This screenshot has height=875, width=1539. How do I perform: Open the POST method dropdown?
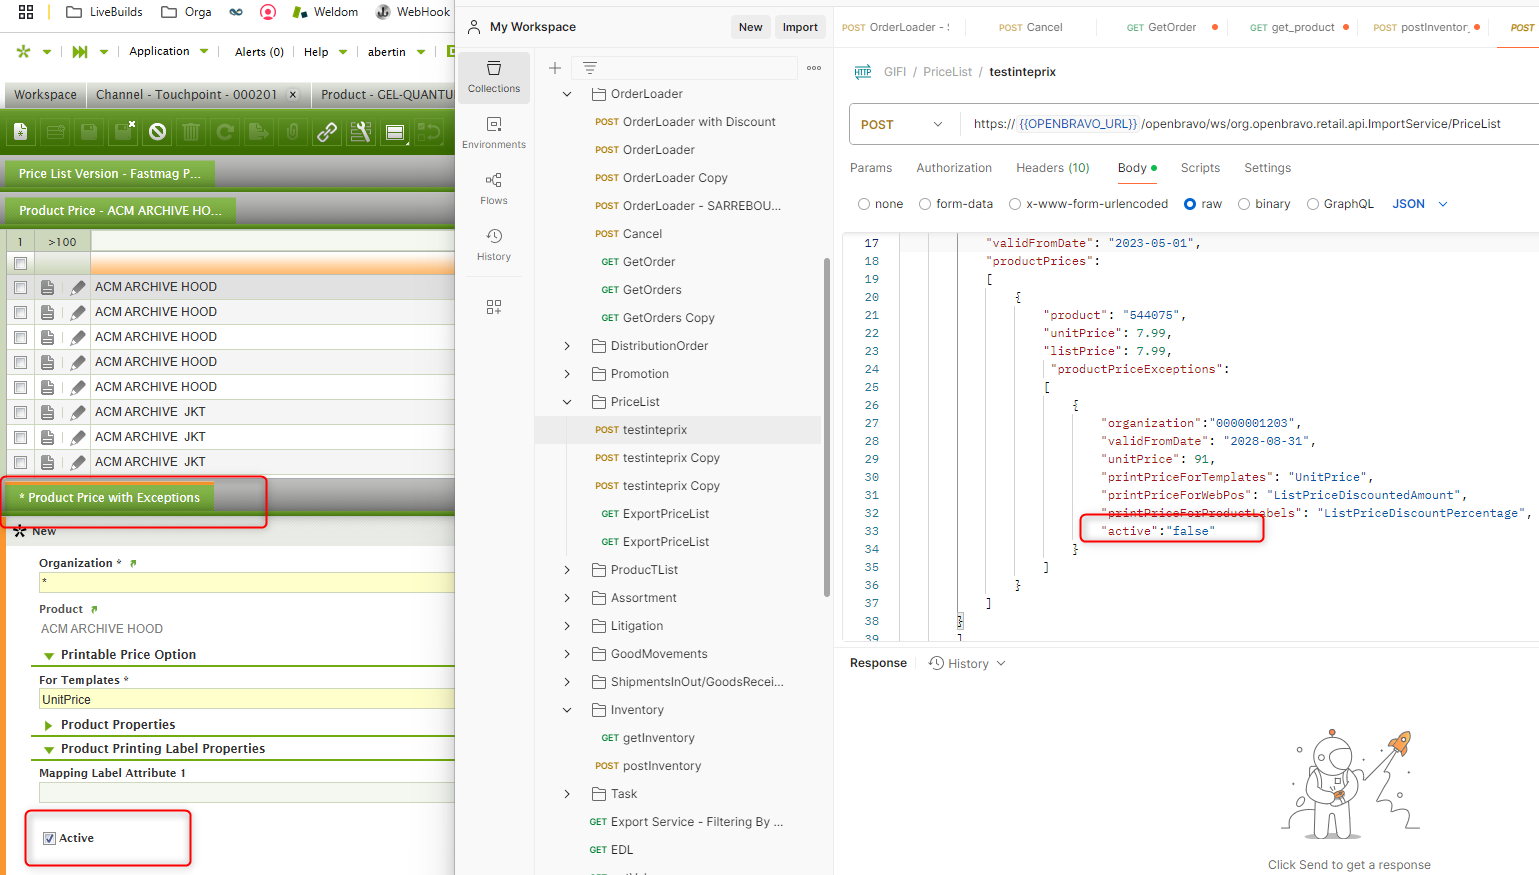pyautogui.click(x=901, y=124)
